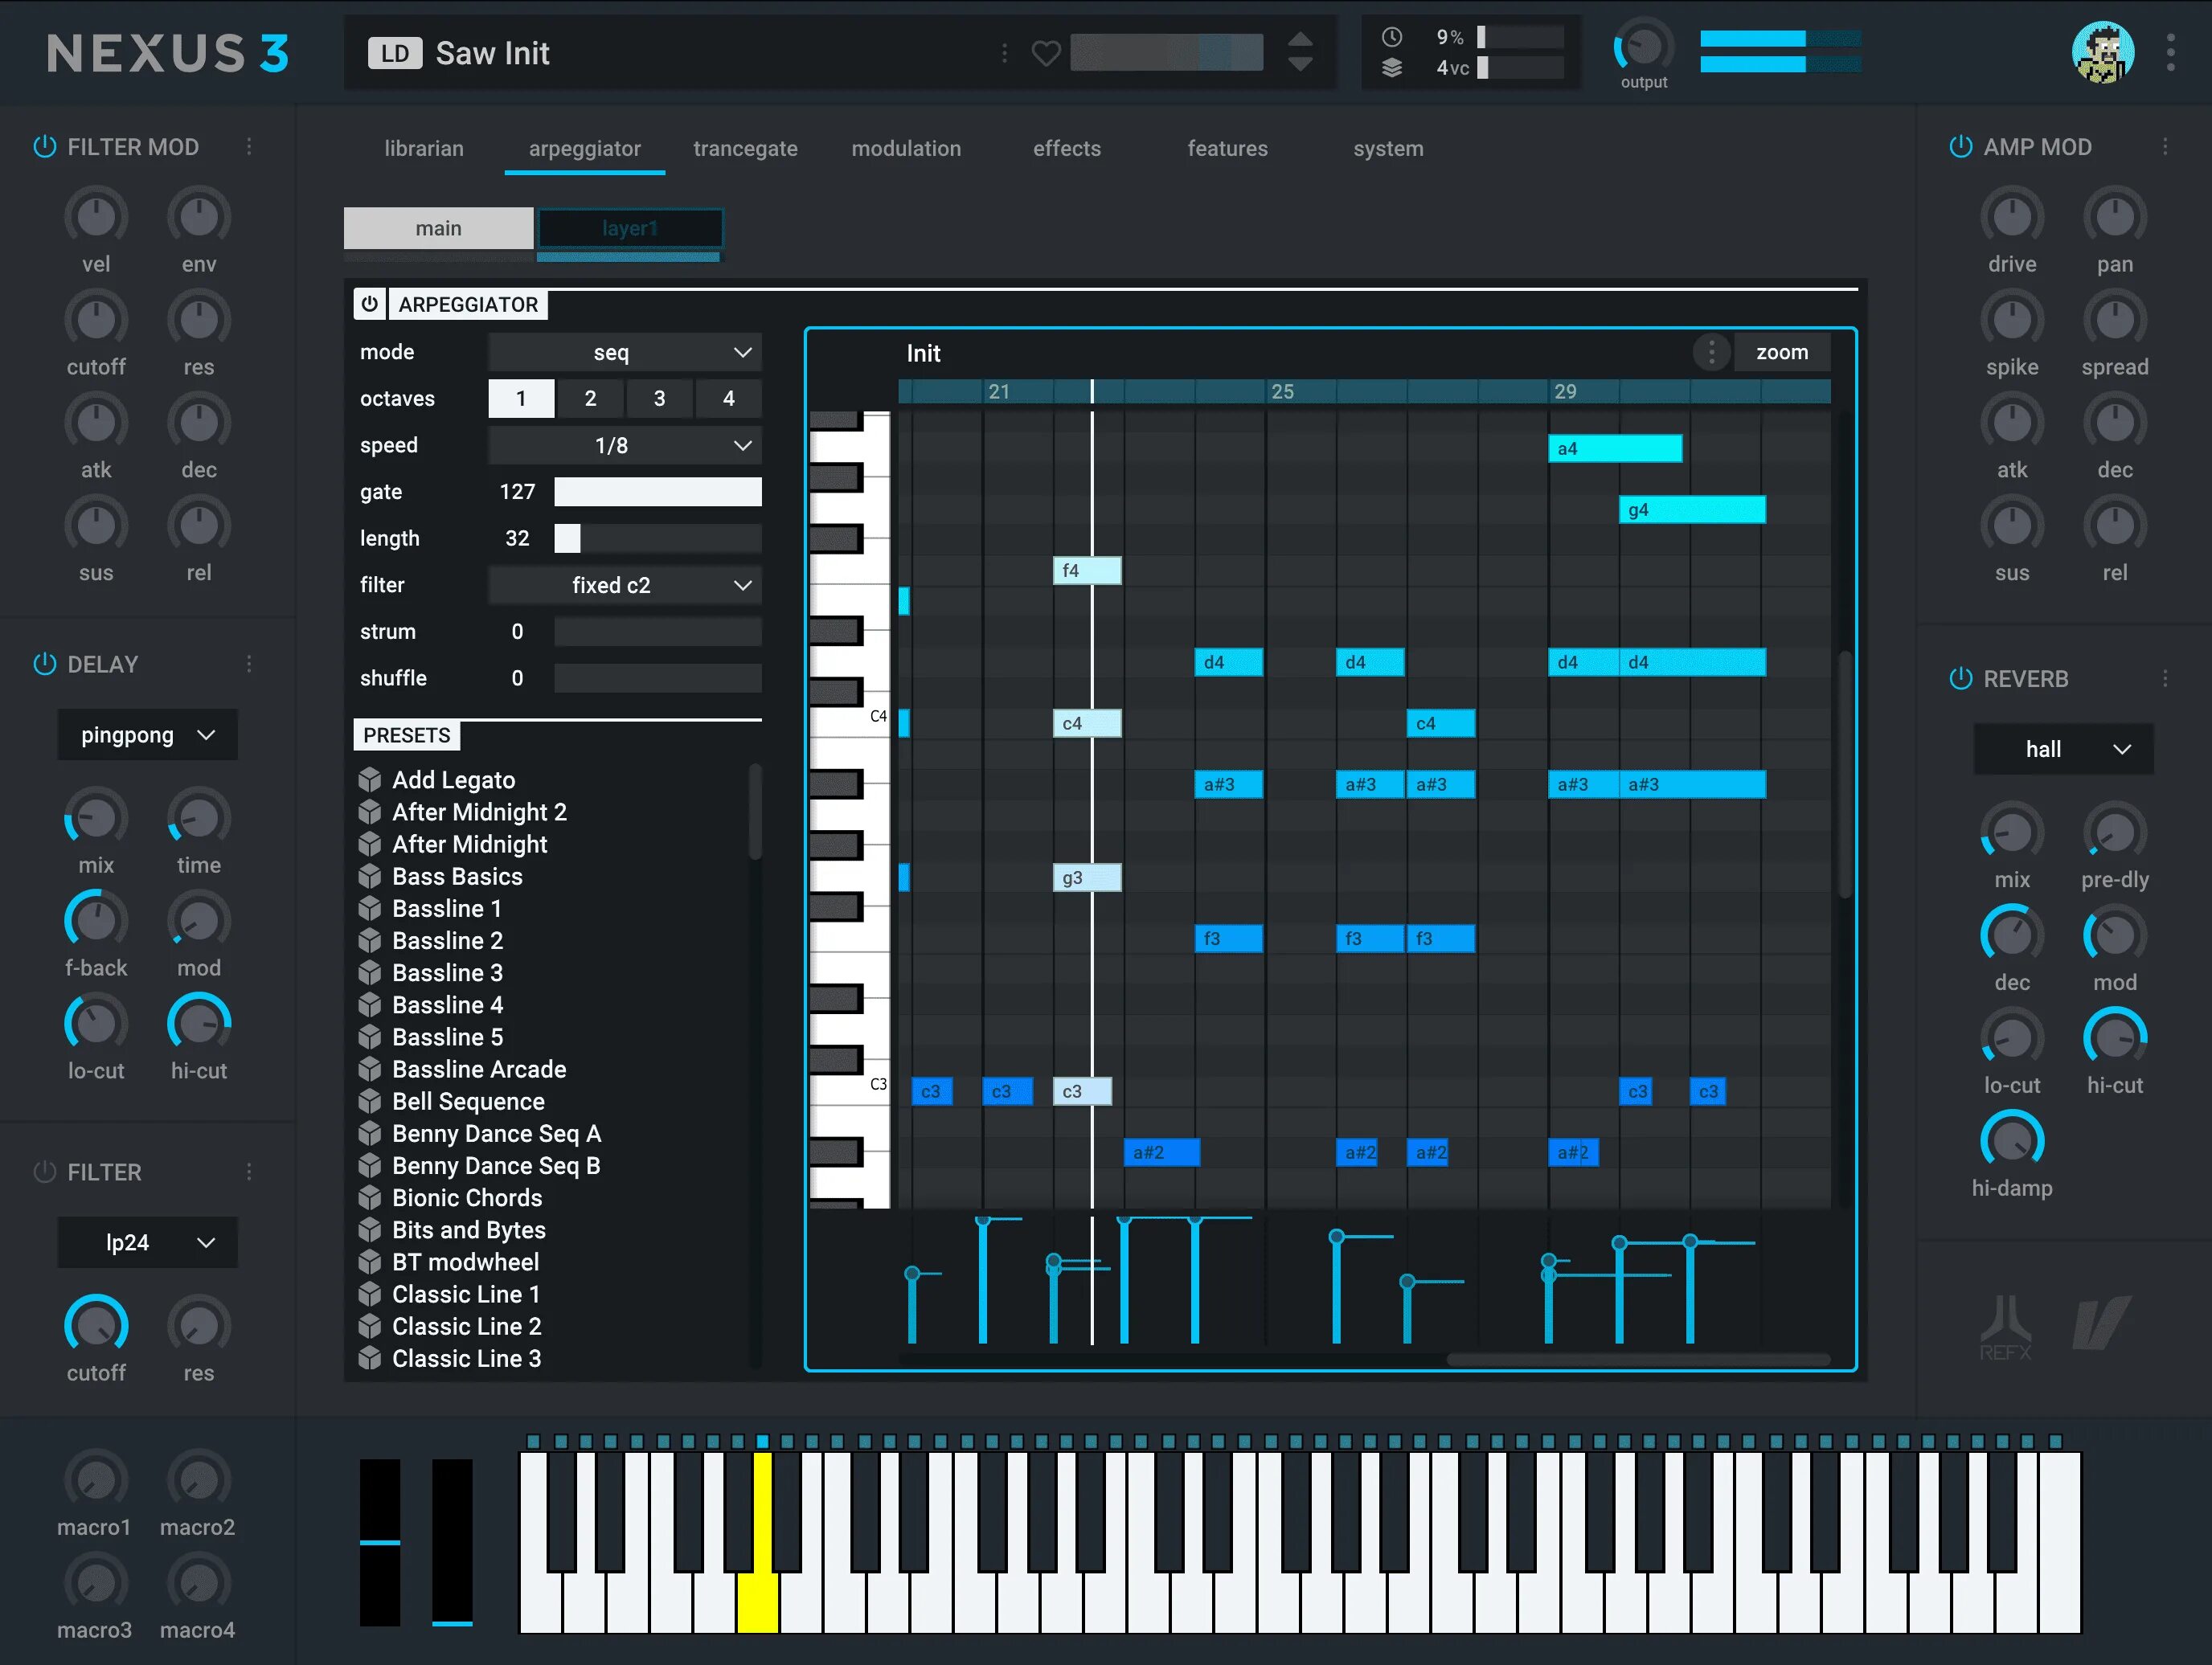
Task: Click the zoom button in sequencer
Action: pos(1781,352)
